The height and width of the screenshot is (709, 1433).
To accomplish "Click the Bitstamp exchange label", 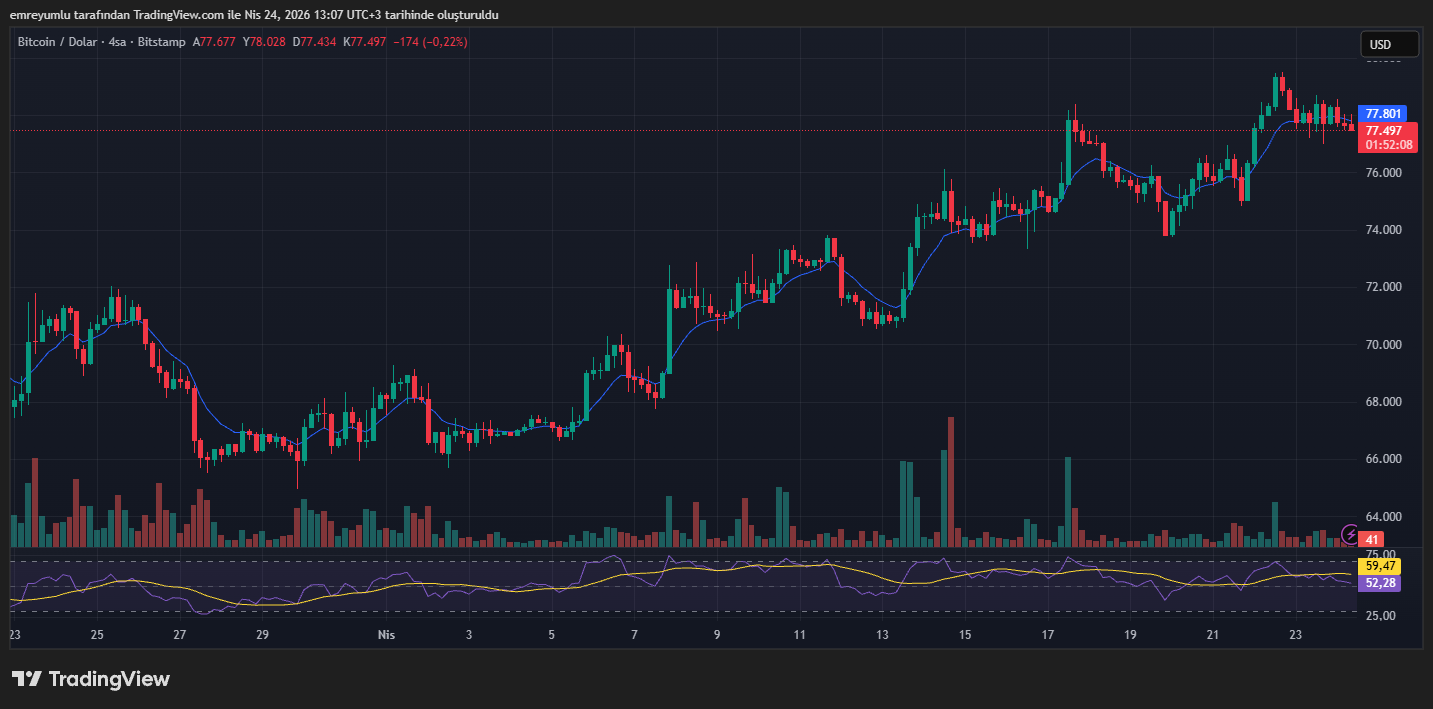I will (x=161, y=42).
